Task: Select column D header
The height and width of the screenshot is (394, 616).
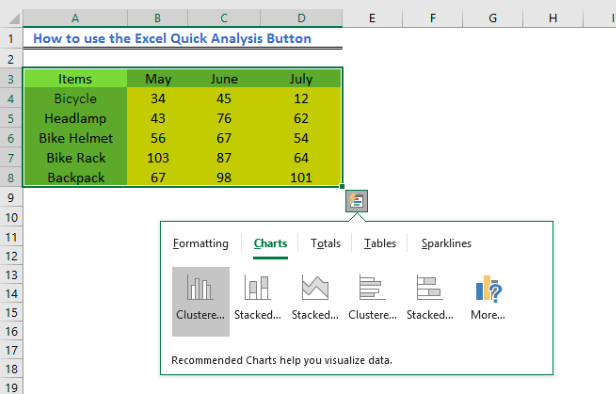Action: (301, 18)
